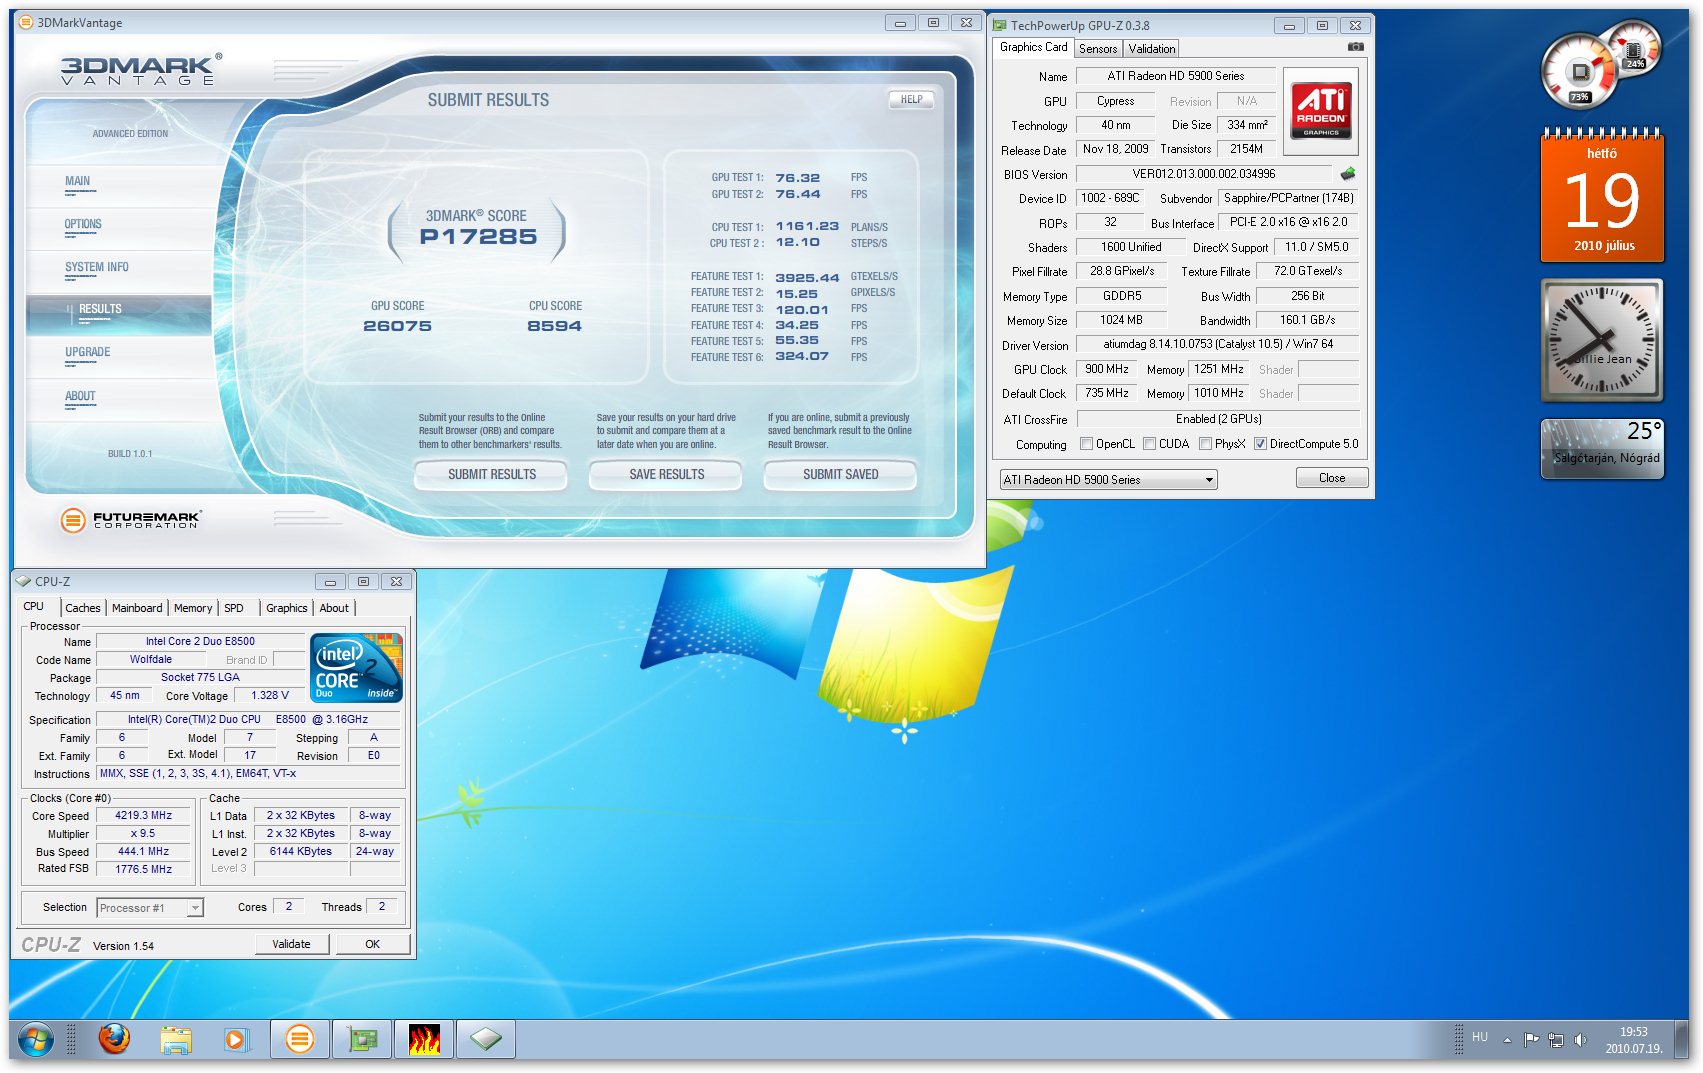Switch to the Validation tab in GPU-Z
The height and width of the screenshot is (1073, 1703).
pyautogui.click(x=1152, y=49)
